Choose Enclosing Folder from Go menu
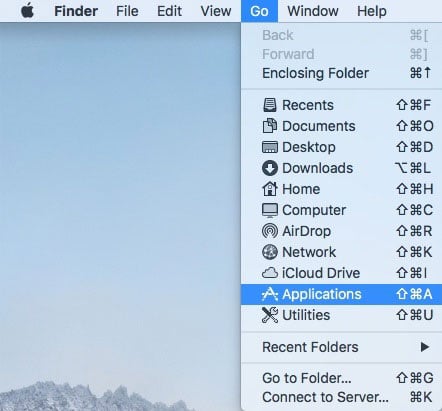442x411 pixels. click(341, 73)
